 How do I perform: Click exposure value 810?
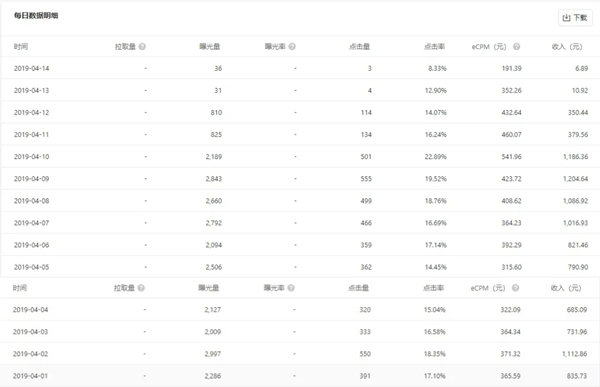(216, 113)
